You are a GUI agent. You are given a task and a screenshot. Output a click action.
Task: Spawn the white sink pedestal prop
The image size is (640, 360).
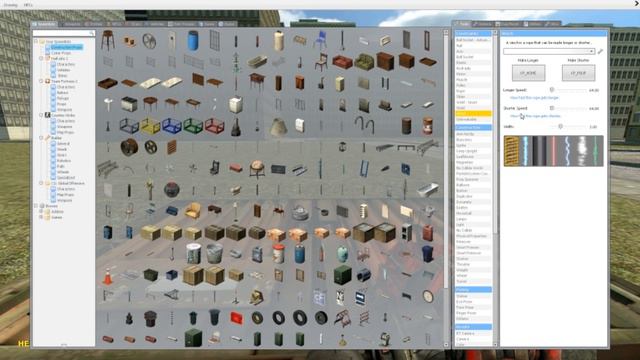pos(108,105)
